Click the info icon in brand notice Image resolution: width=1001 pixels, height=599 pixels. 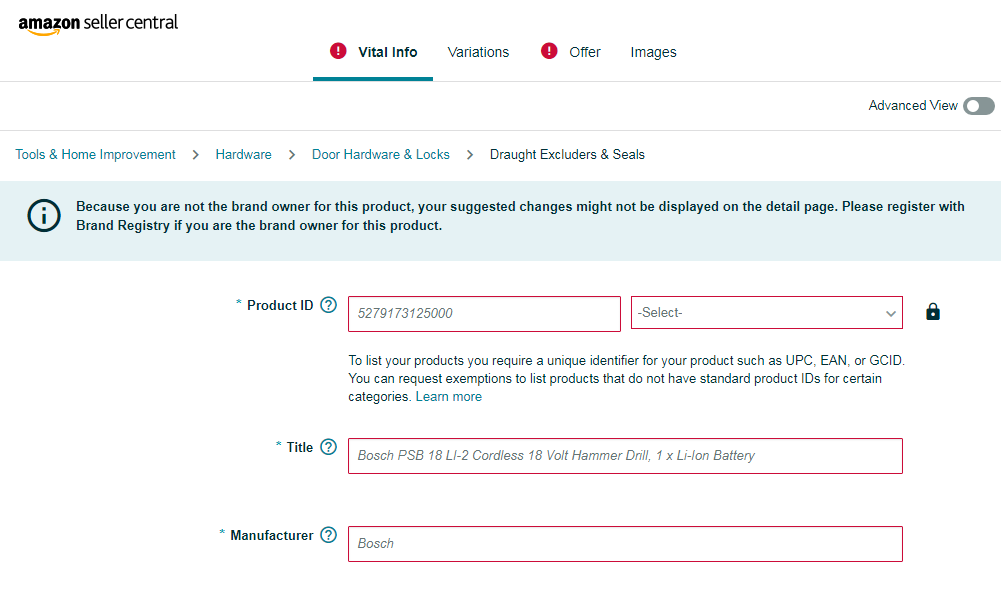point(44,215)
